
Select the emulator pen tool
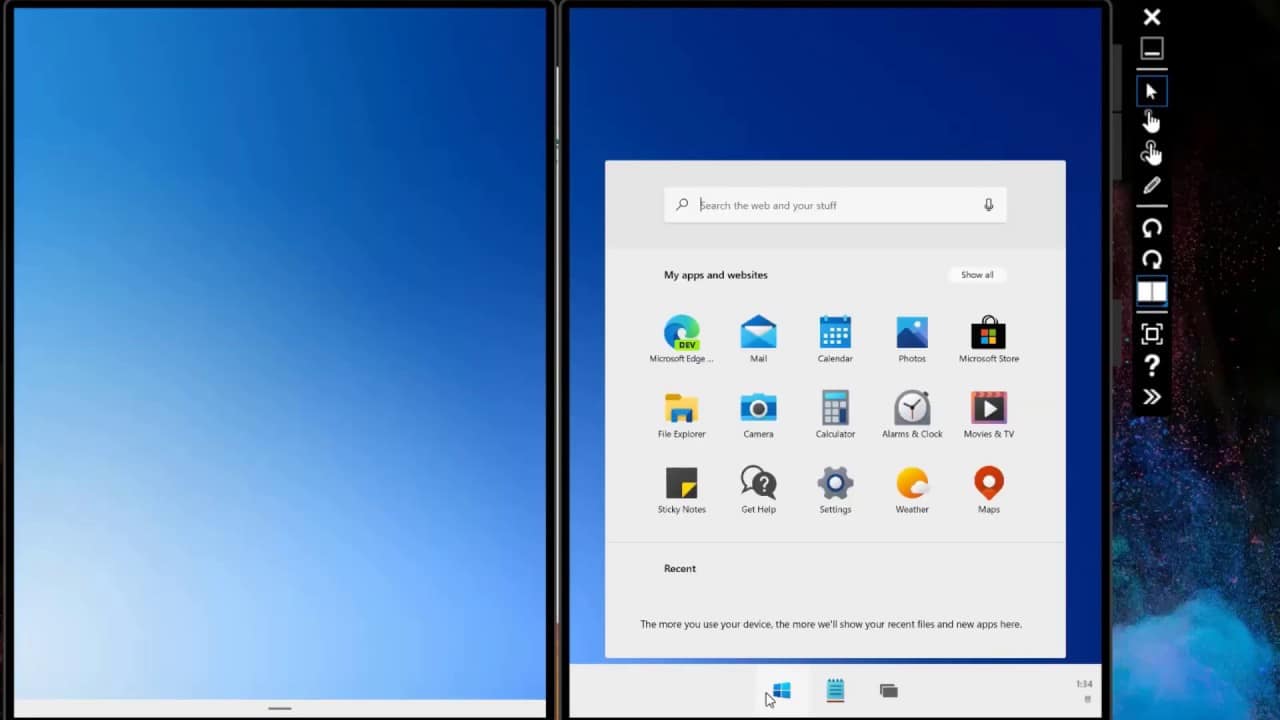(x=1152, y=185)
